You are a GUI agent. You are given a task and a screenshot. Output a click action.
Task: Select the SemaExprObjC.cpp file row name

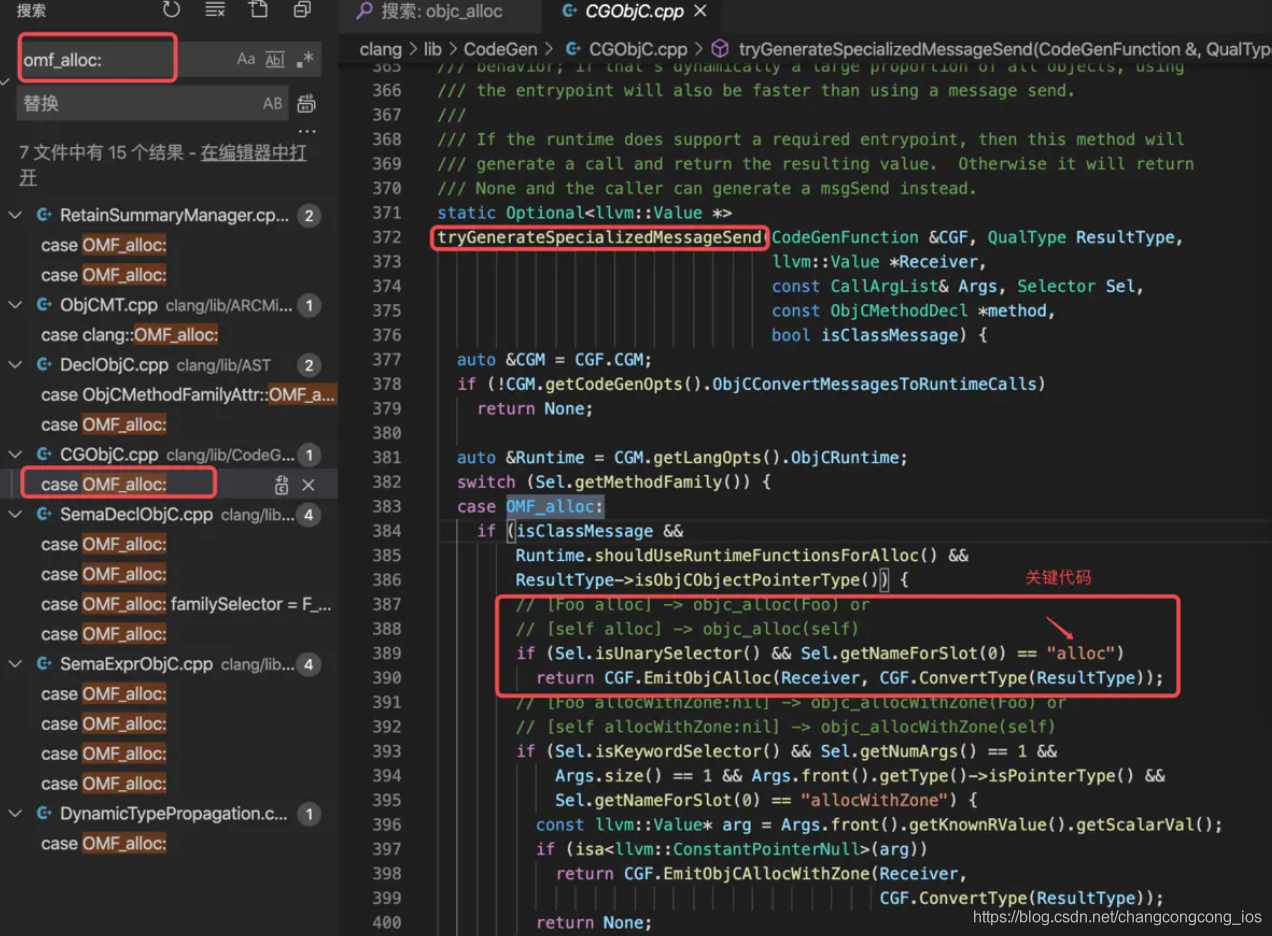[136, 664]
